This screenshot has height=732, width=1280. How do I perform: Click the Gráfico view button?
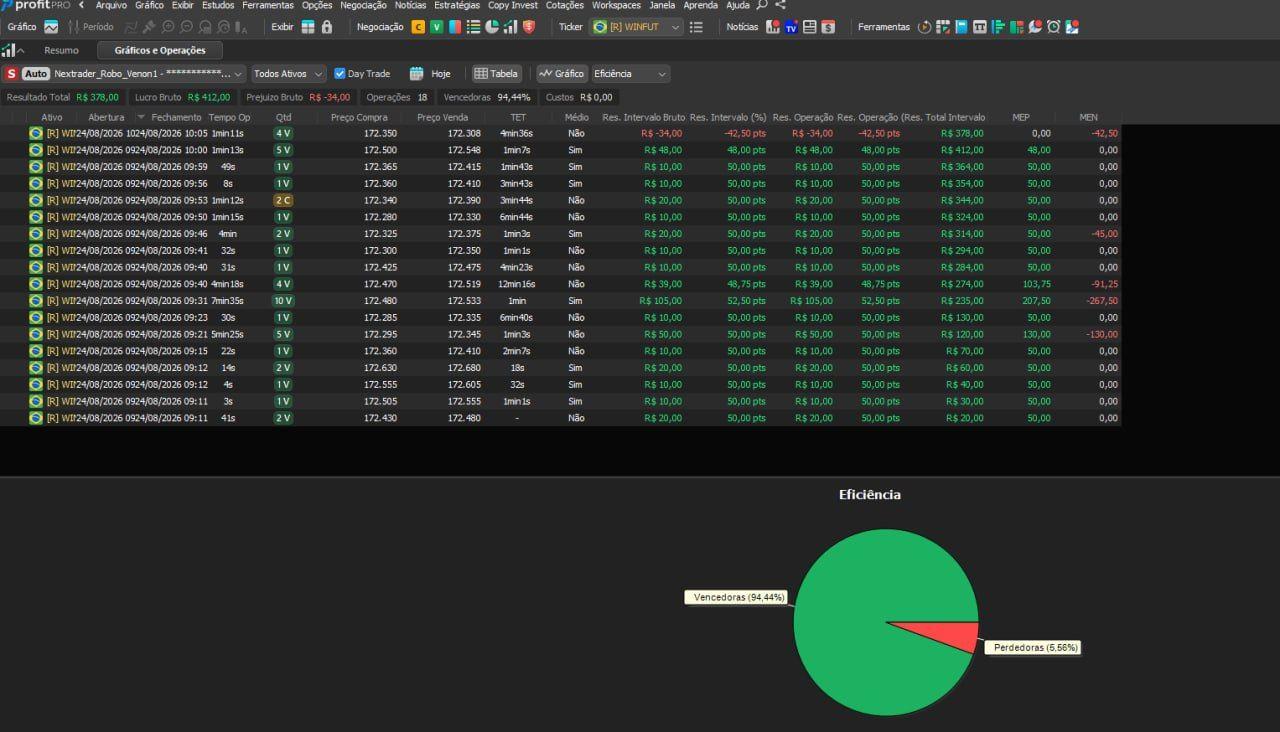click(x=561, y=74)
